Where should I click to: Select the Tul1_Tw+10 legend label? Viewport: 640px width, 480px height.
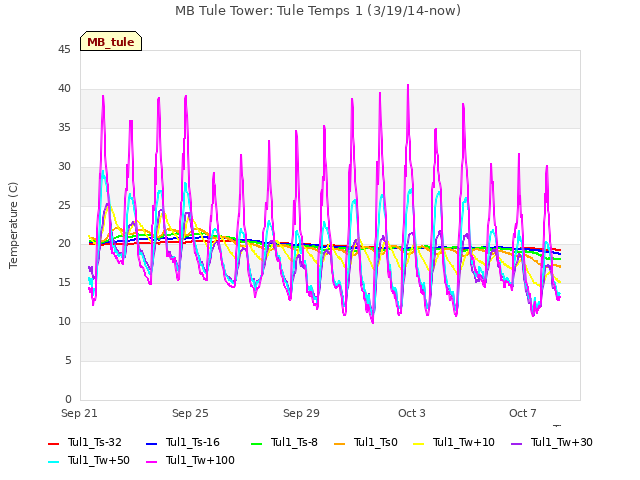point(464,442)
